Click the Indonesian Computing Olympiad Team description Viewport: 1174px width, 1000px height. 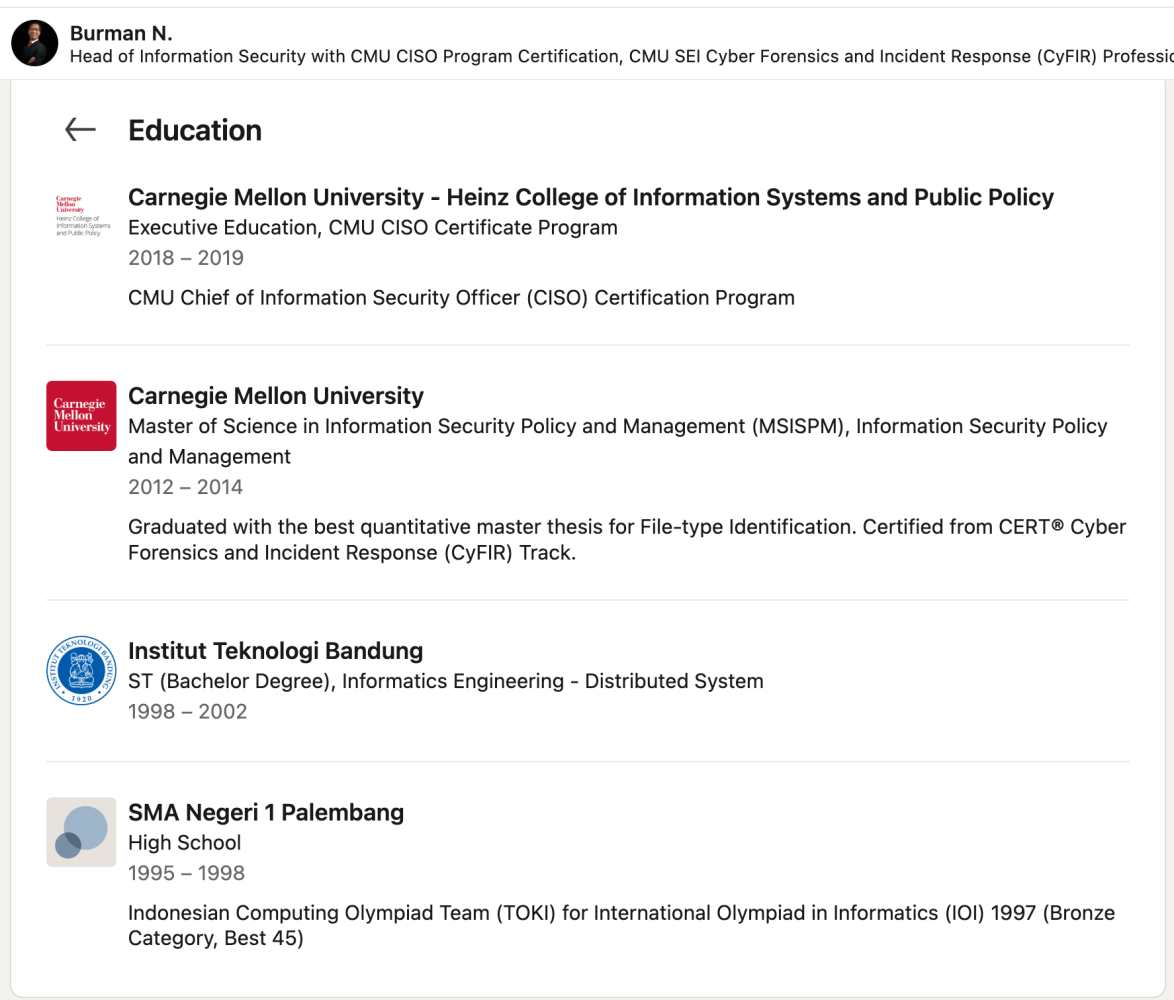[x=621, y=925]
